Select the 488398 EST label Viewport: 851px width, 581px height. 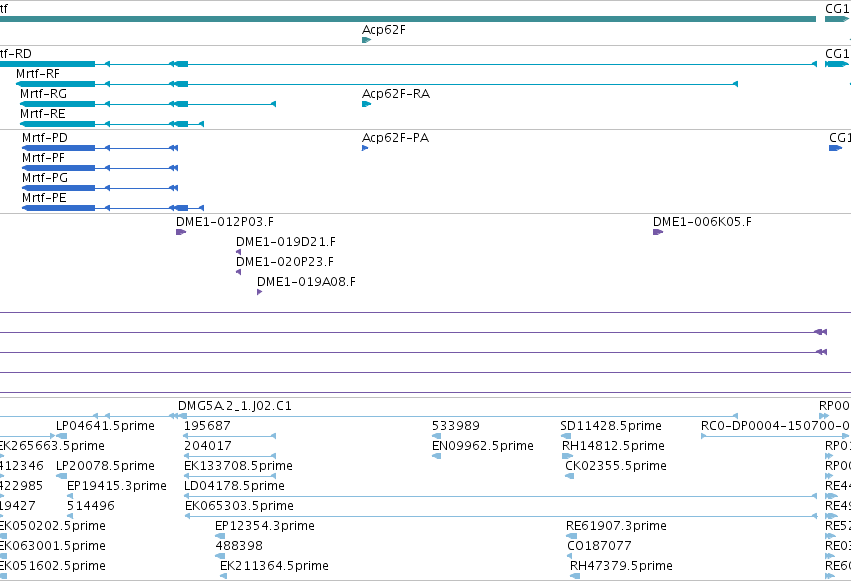[239, 546]
